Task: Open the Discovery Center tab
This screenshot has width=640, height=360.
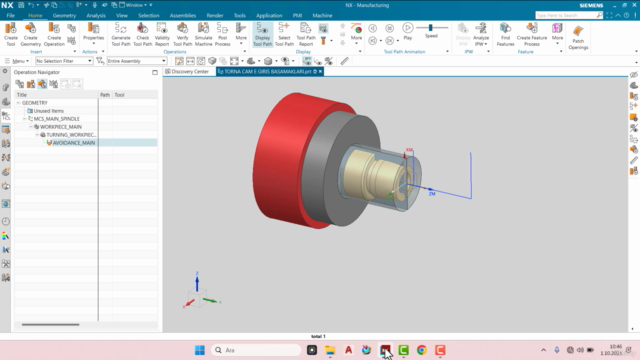Action: tap(190, 71)
